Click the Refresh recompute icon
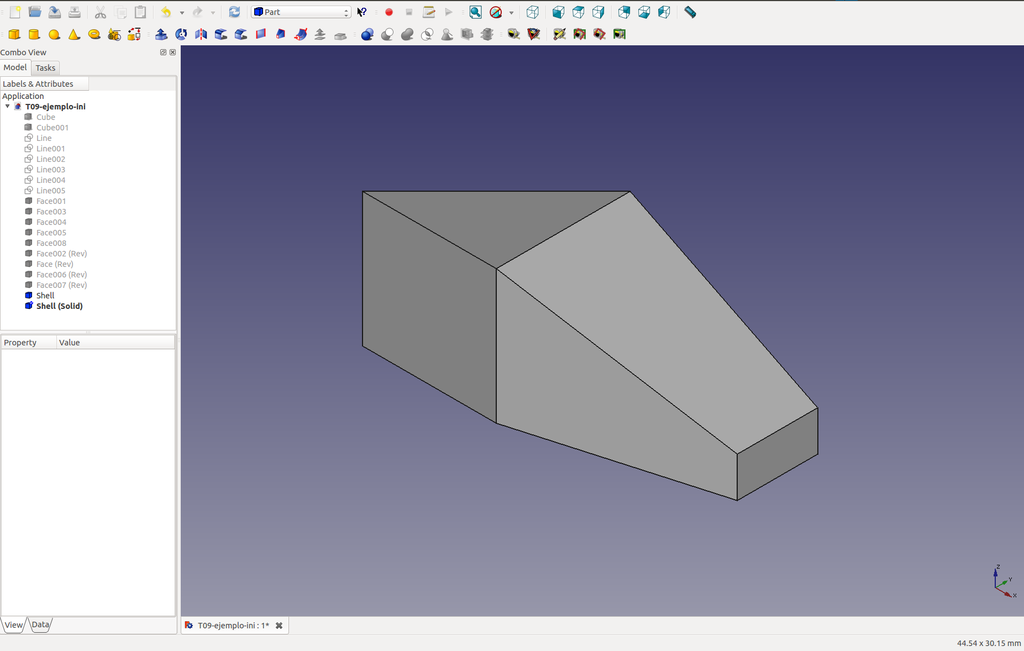 tap(234, 12)
